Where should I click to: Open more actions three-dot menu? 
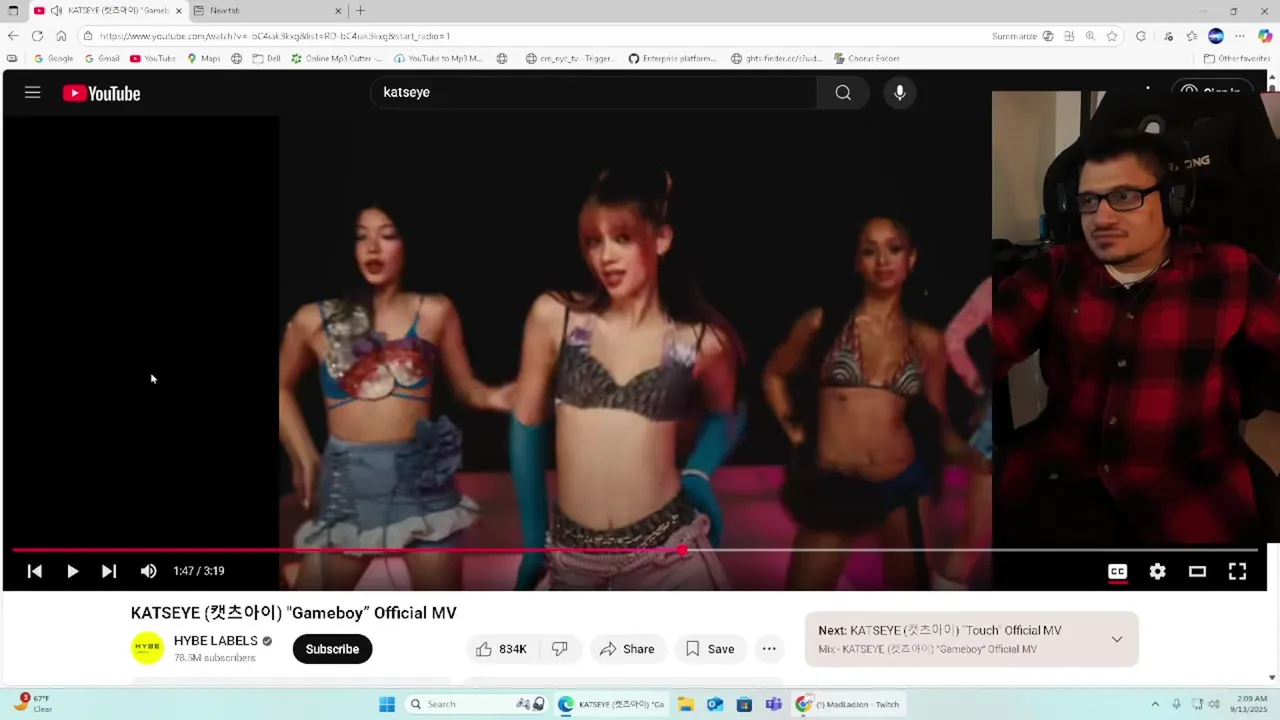click(769, 649)
